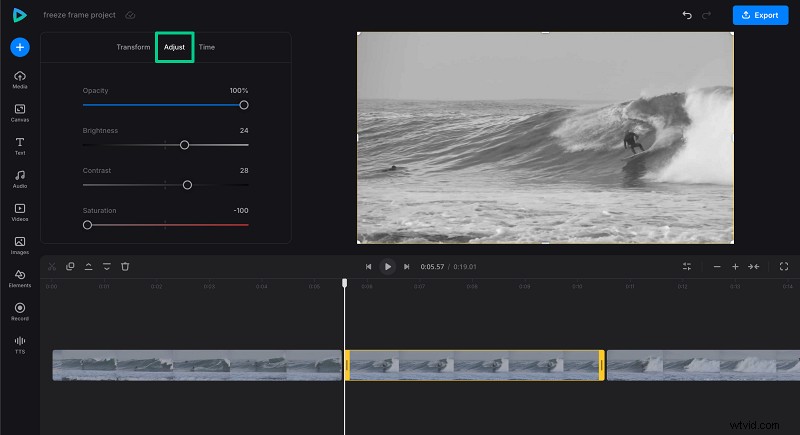Open the Audio library
Screen dimensions: 800x435
click(x=20, y=178)
